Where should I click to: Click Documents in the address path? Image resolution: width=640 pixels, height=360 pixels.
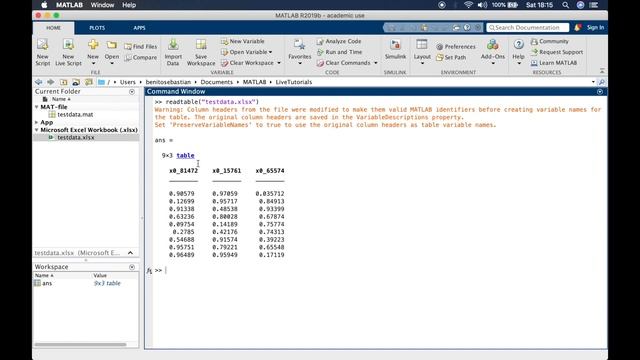tap(216, 82)
